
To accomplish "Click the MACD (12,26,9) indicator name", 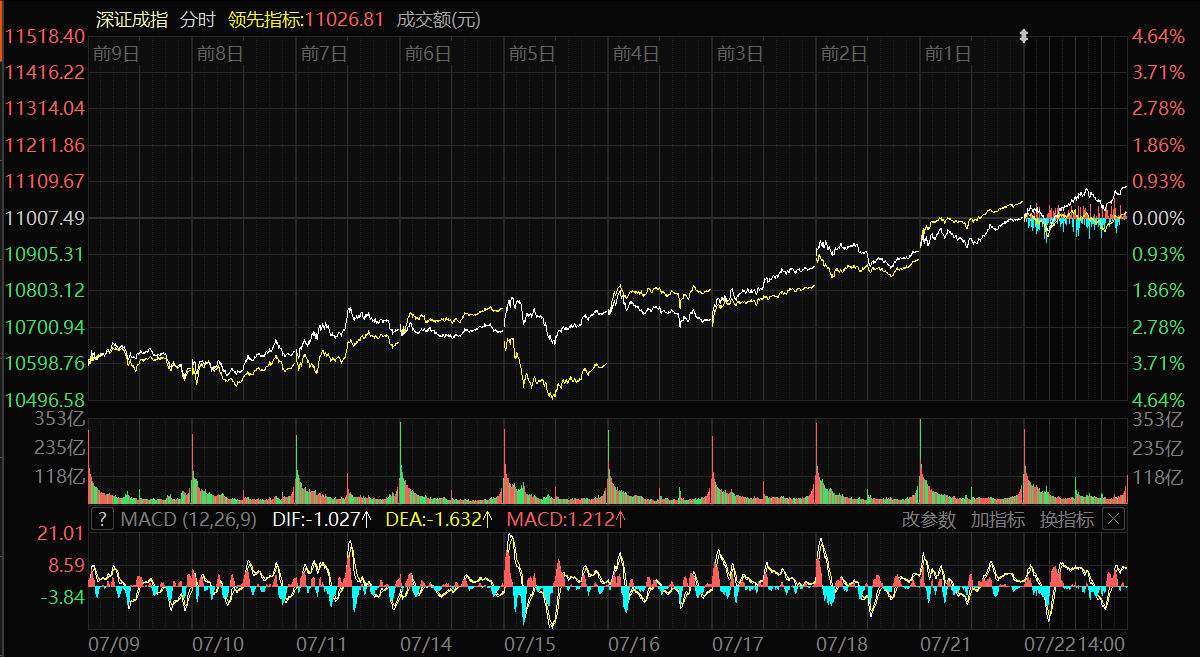I will coord(188,519).
